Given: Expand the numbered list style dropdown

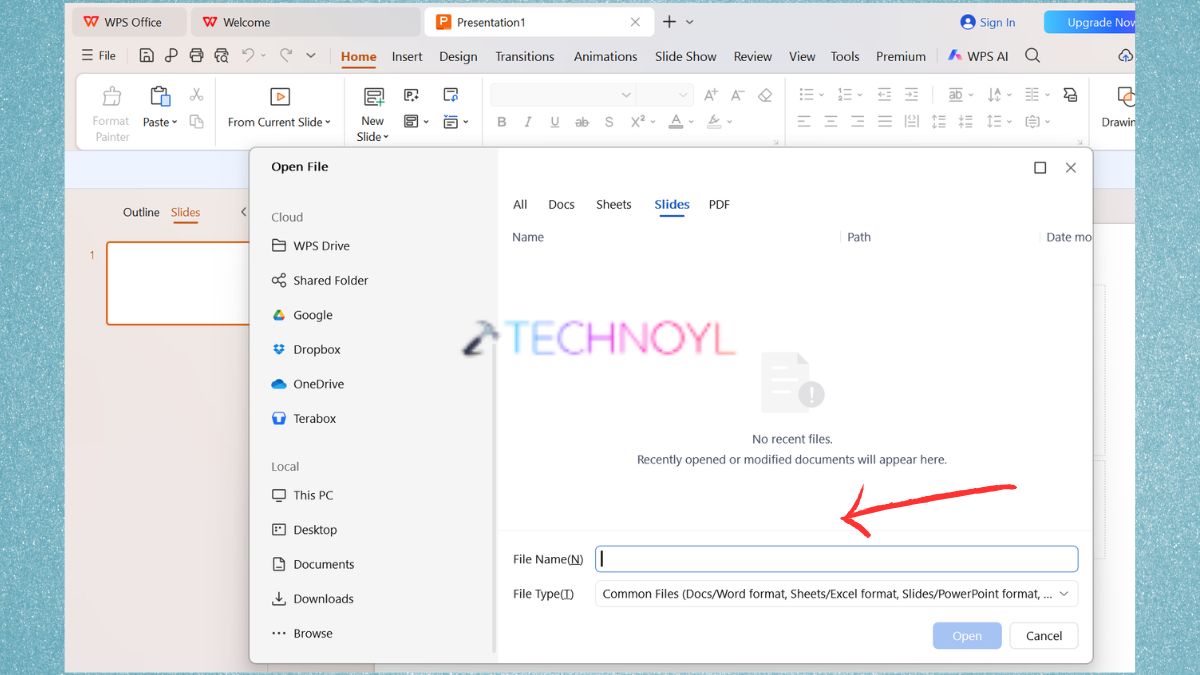Looking at the screenshot, I should pyautogui.click(x=860, y=95).
